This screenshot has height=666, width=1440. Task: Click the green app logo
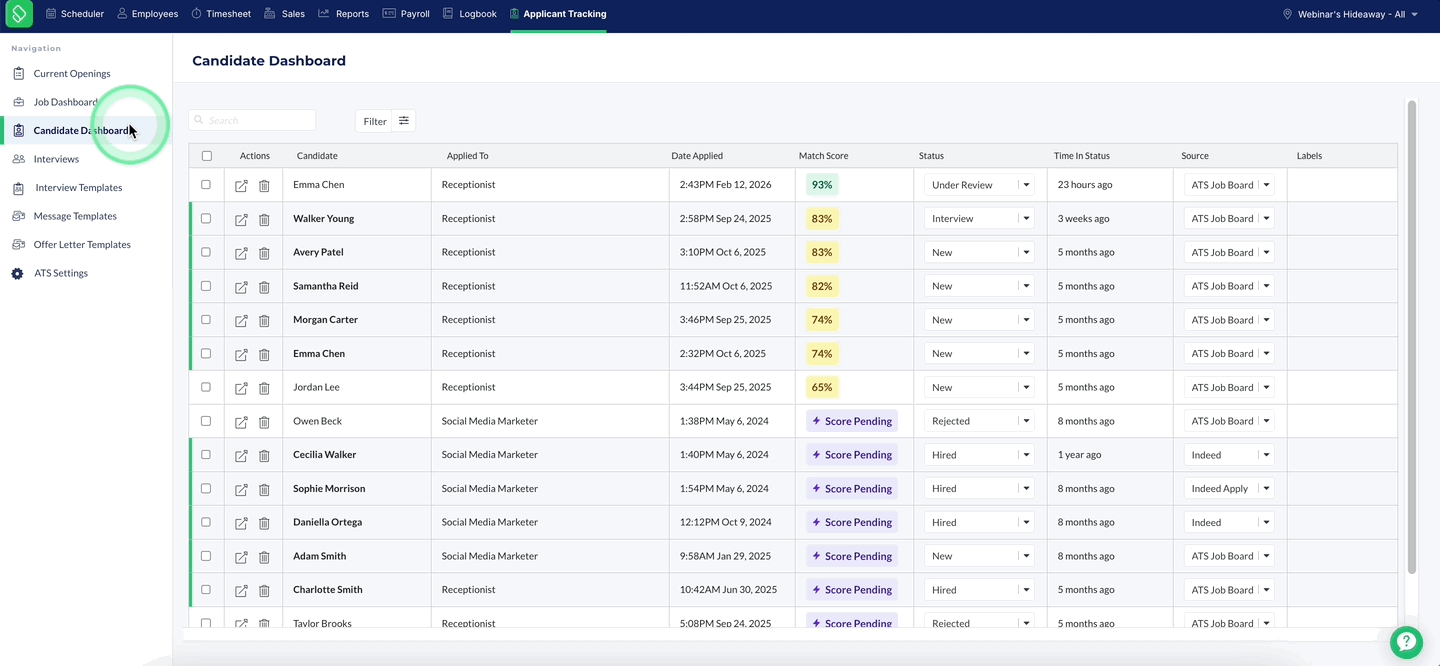19,14
